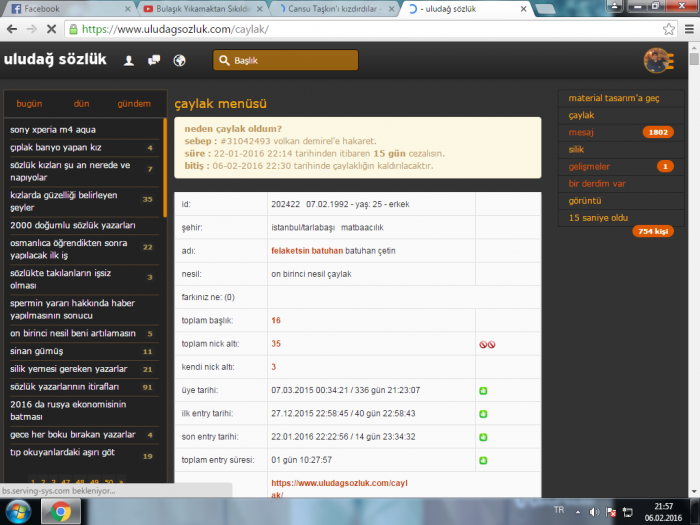700x525 pixels.
Task: Click the action center flag tray icon
Action: [x=611, y=512]
